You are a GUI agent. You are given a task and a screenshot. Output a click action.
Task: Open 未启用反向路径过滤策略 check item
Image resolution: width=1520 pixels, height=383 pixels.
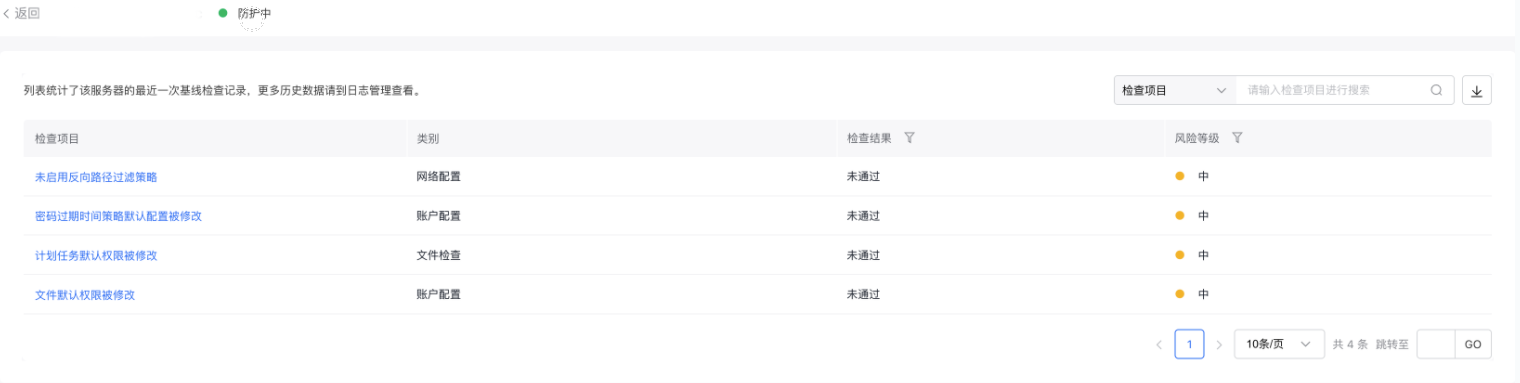[x=96, y=177]
